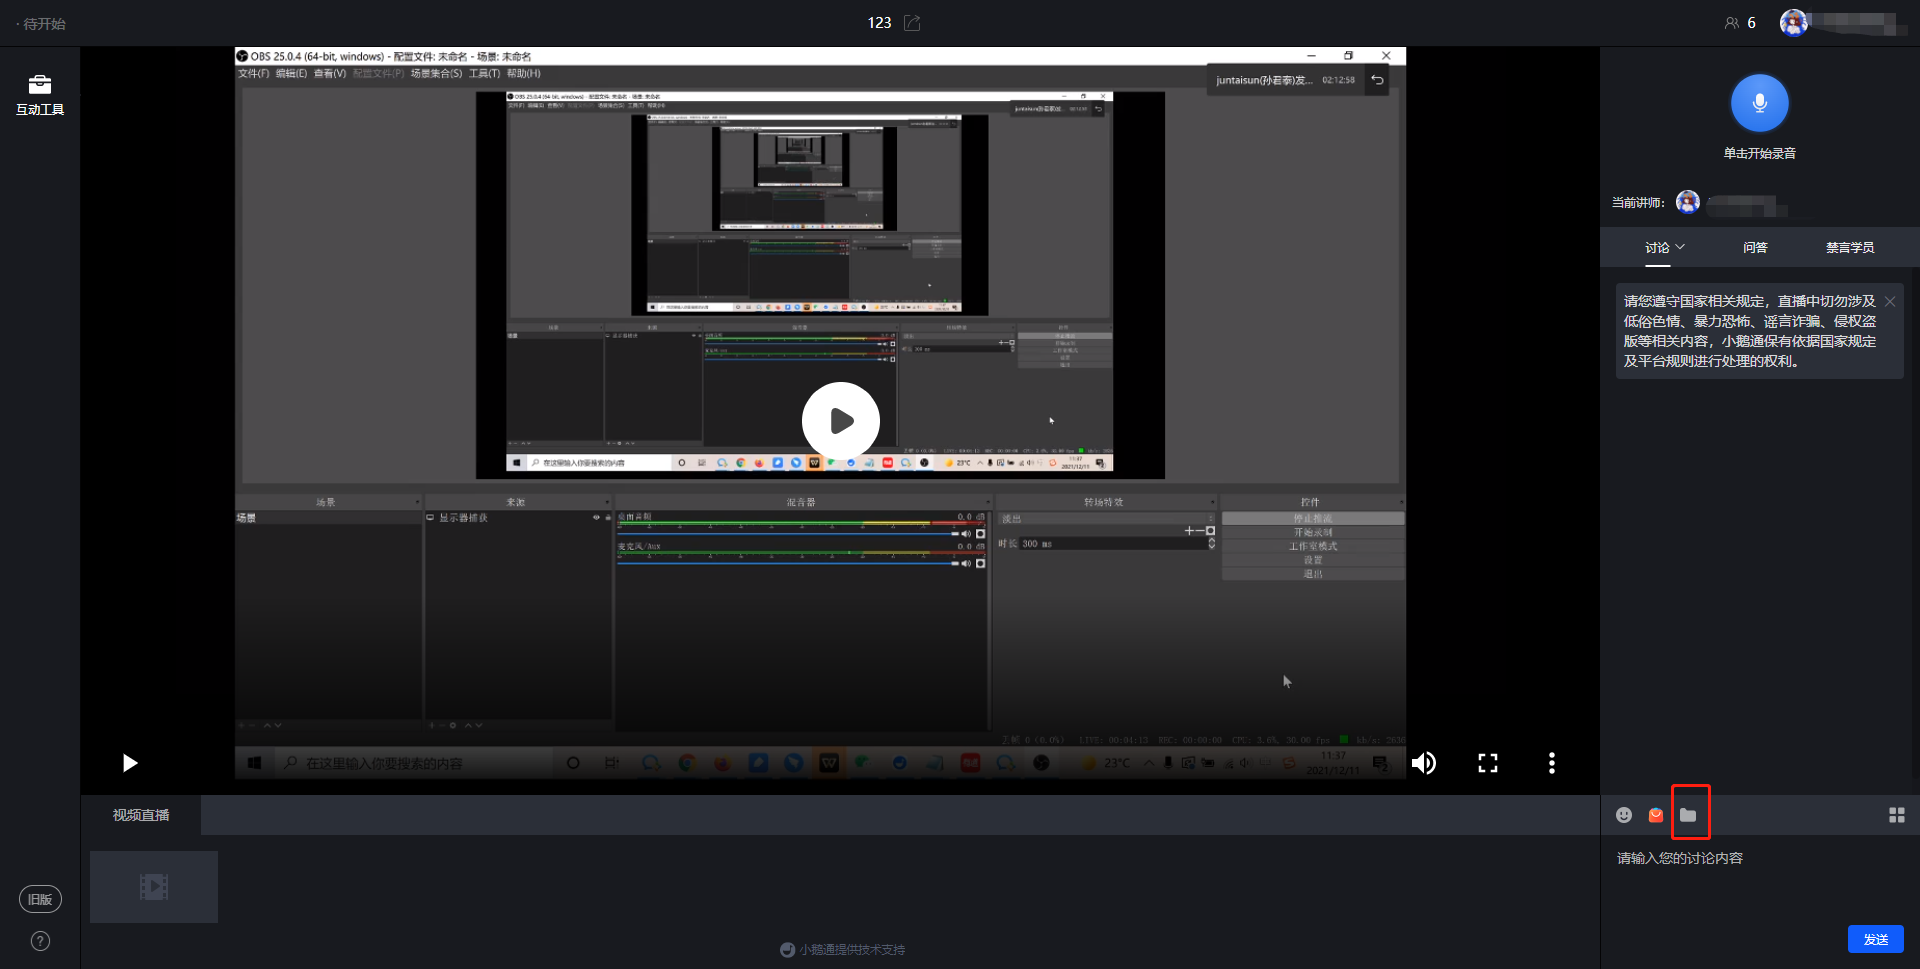Toggle 禁言学员 to mute students
The height and width of the screenshot is (969, 1920).
pyautogui.click(x=1849, y=248)
